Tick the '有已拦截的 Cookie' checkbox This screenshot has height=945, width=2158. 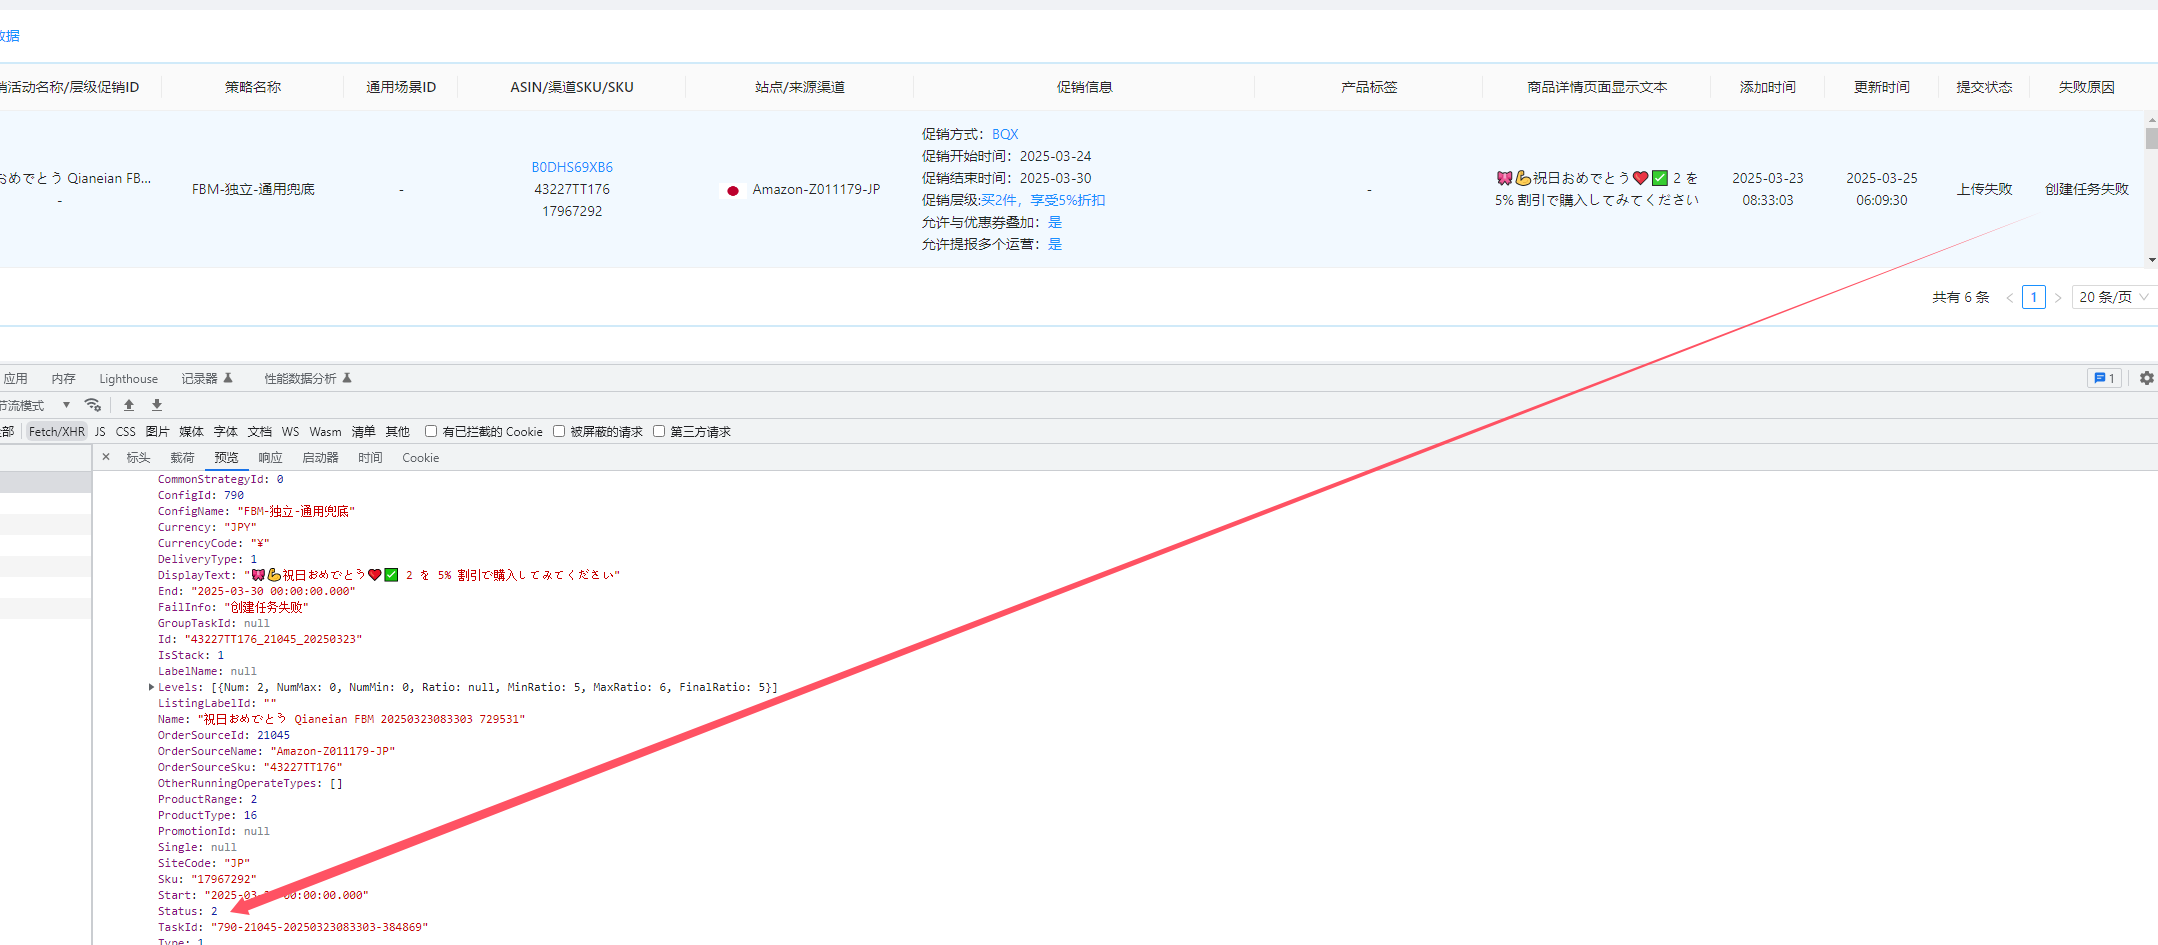(x=431, y=431)
